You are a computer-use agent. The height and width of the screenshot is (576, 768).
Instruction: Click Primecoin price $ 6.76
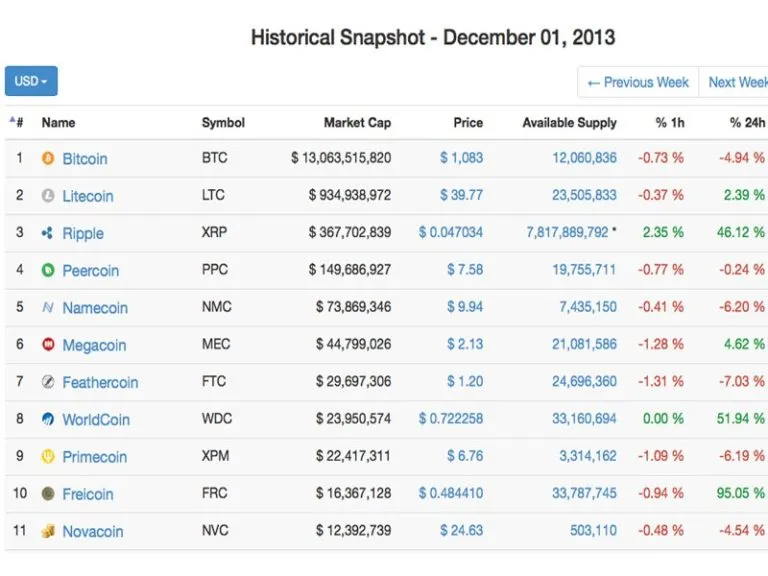click(x=465, y=456)
